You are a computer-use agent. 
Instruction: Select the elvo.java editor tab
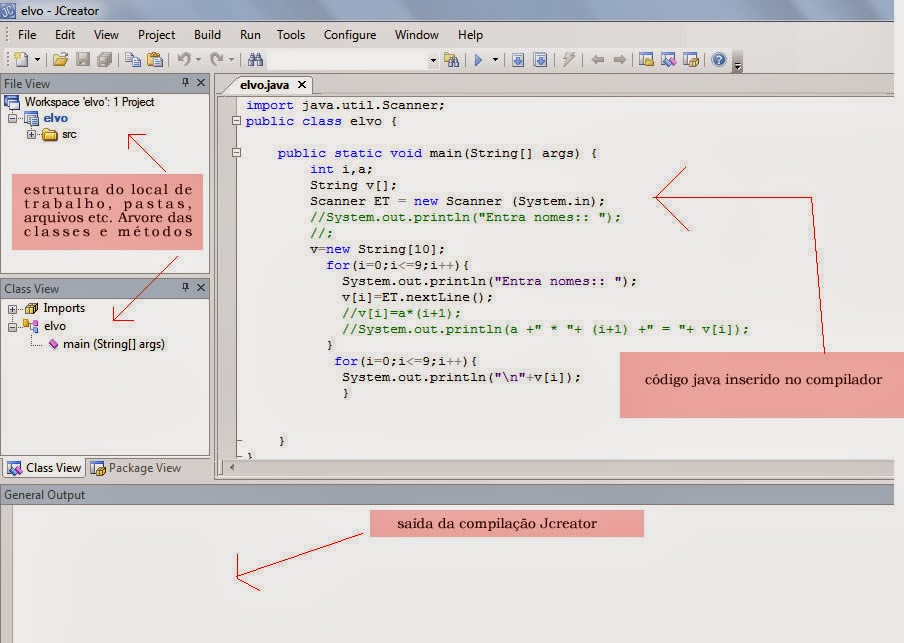click(268, 85)
